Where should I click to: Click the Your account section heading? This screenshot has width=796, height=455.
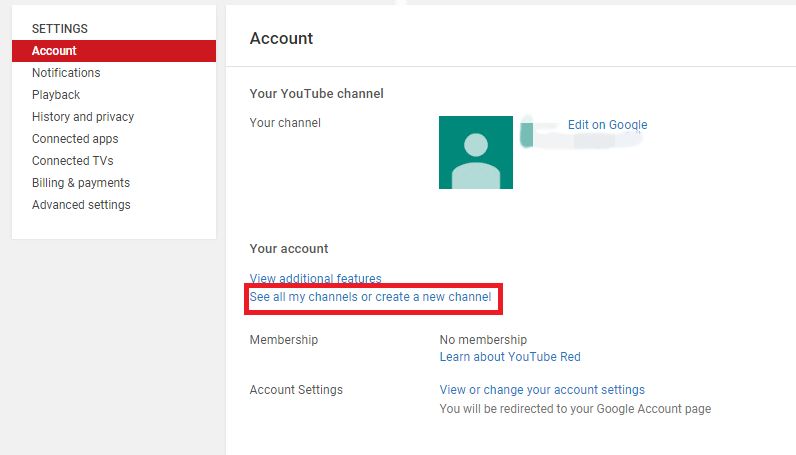(x=289, y=249)
